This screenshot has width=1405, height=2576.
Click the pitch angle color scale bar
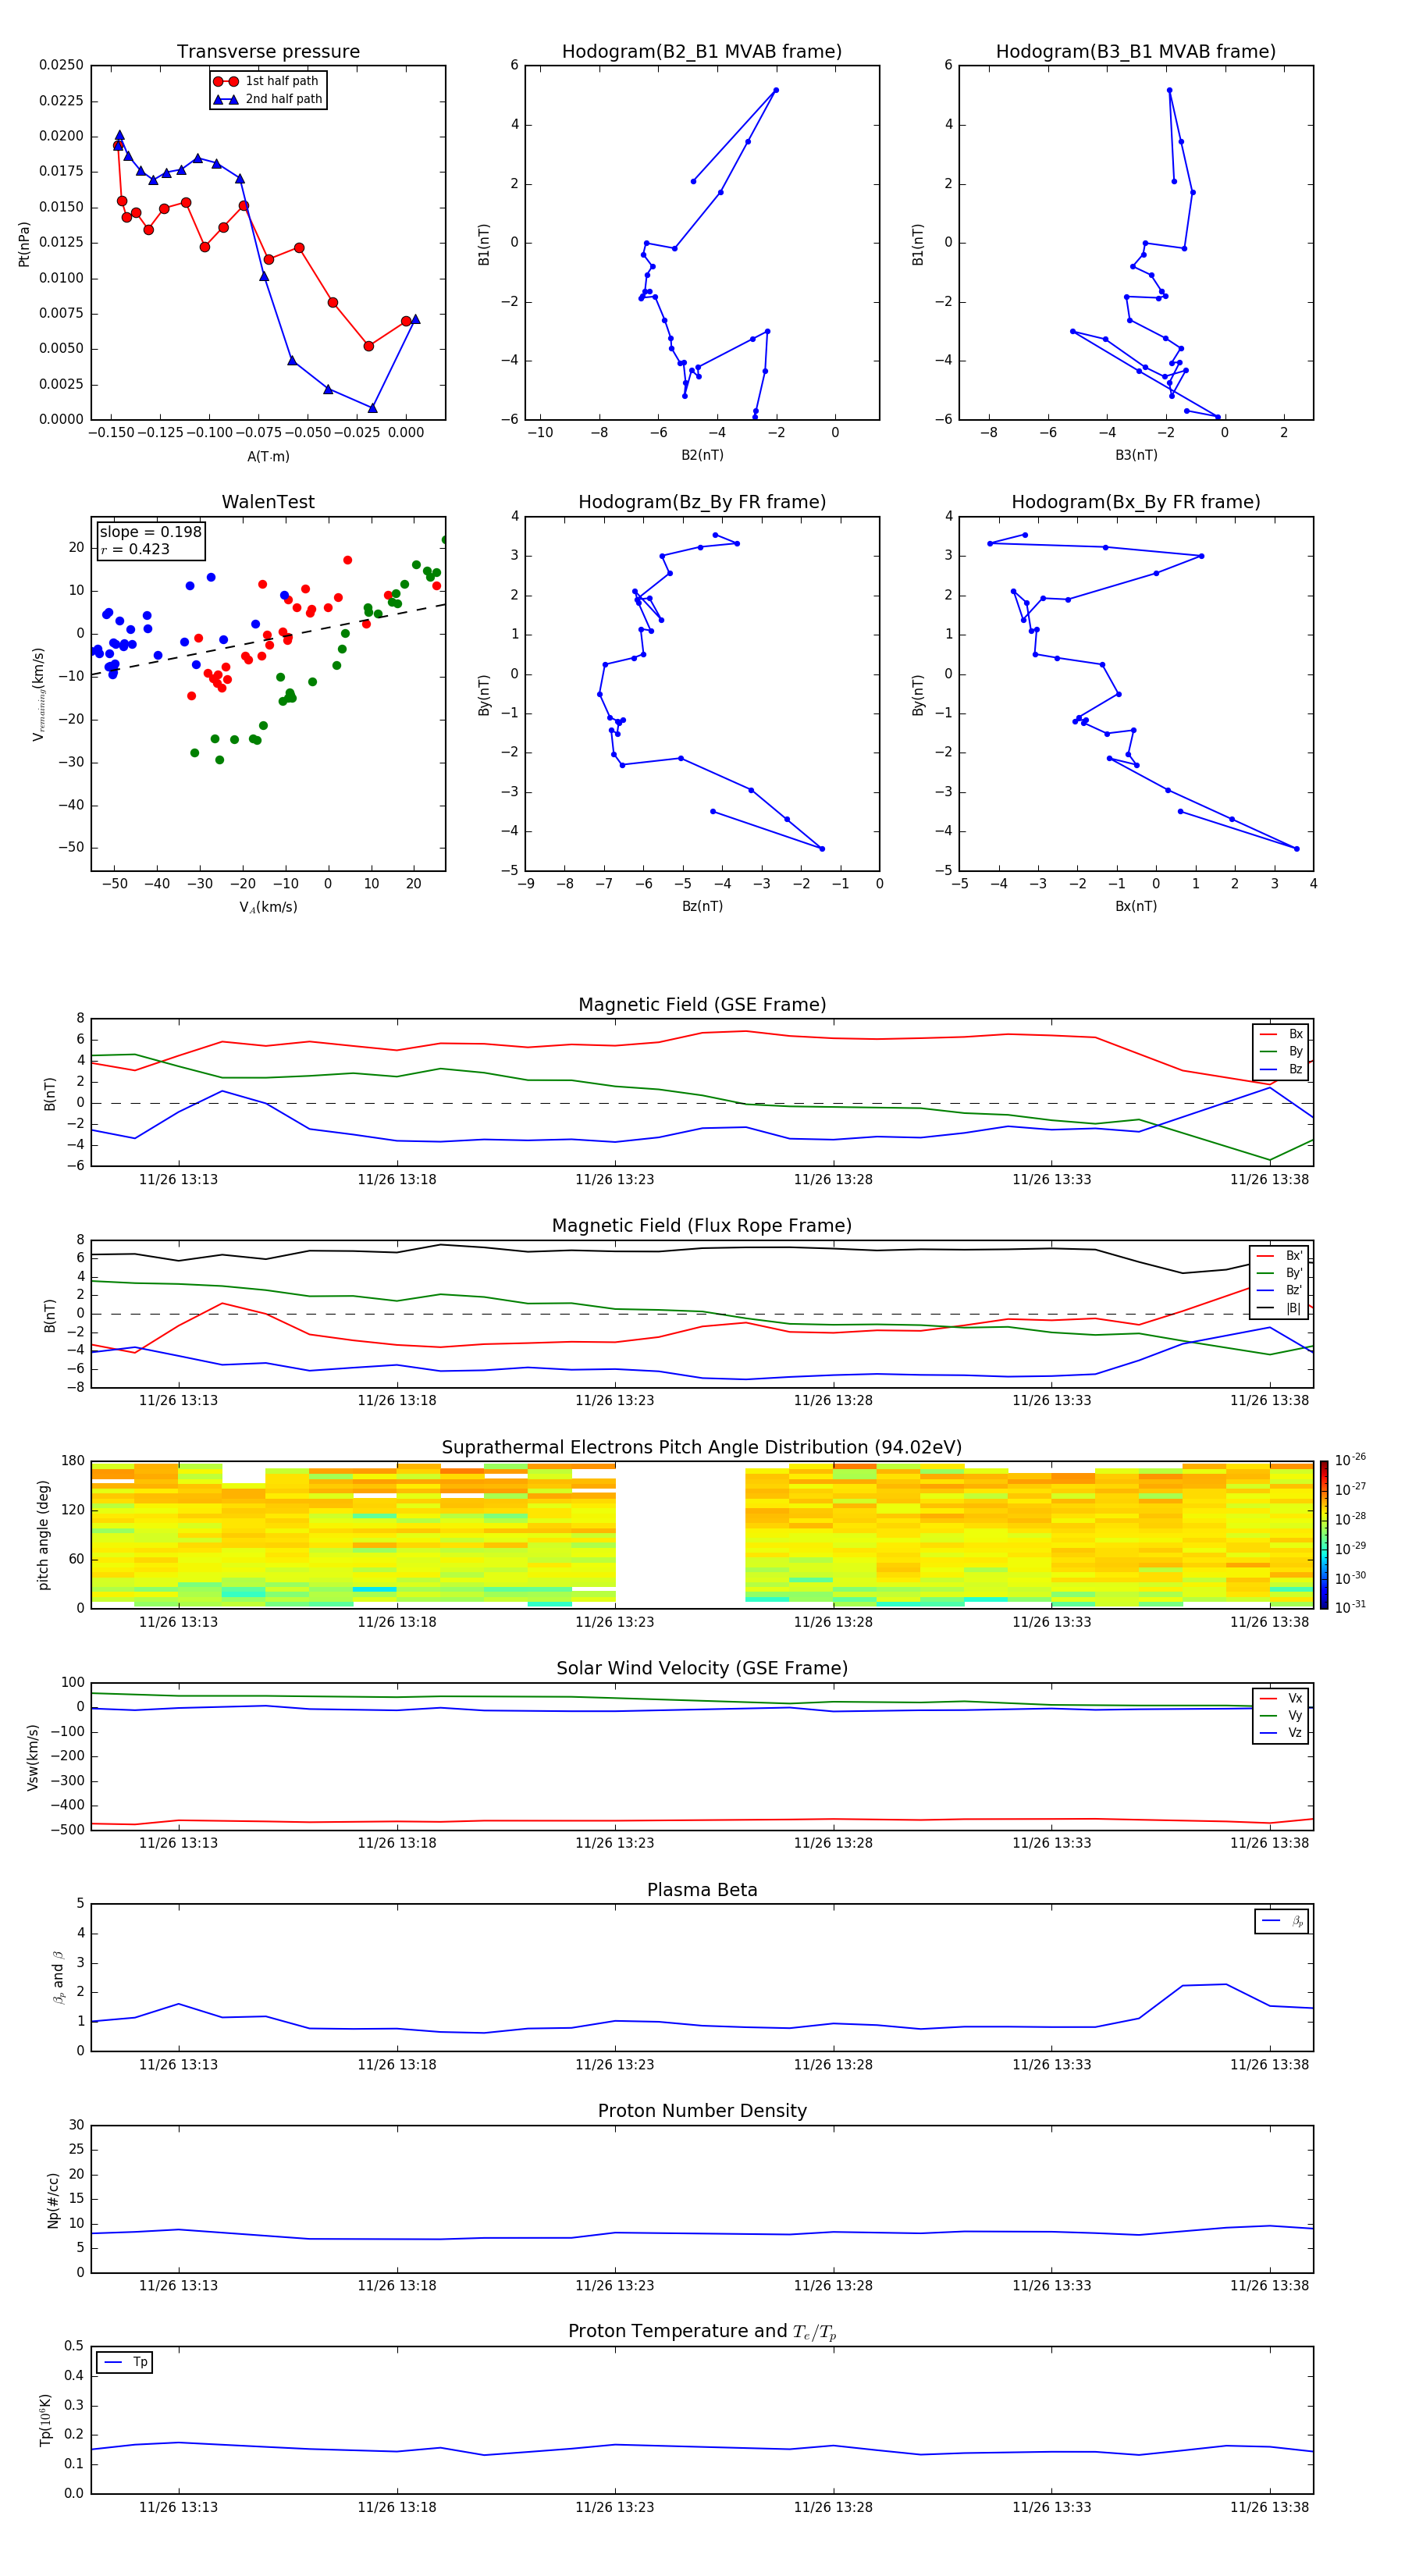click(1323, 1534)
